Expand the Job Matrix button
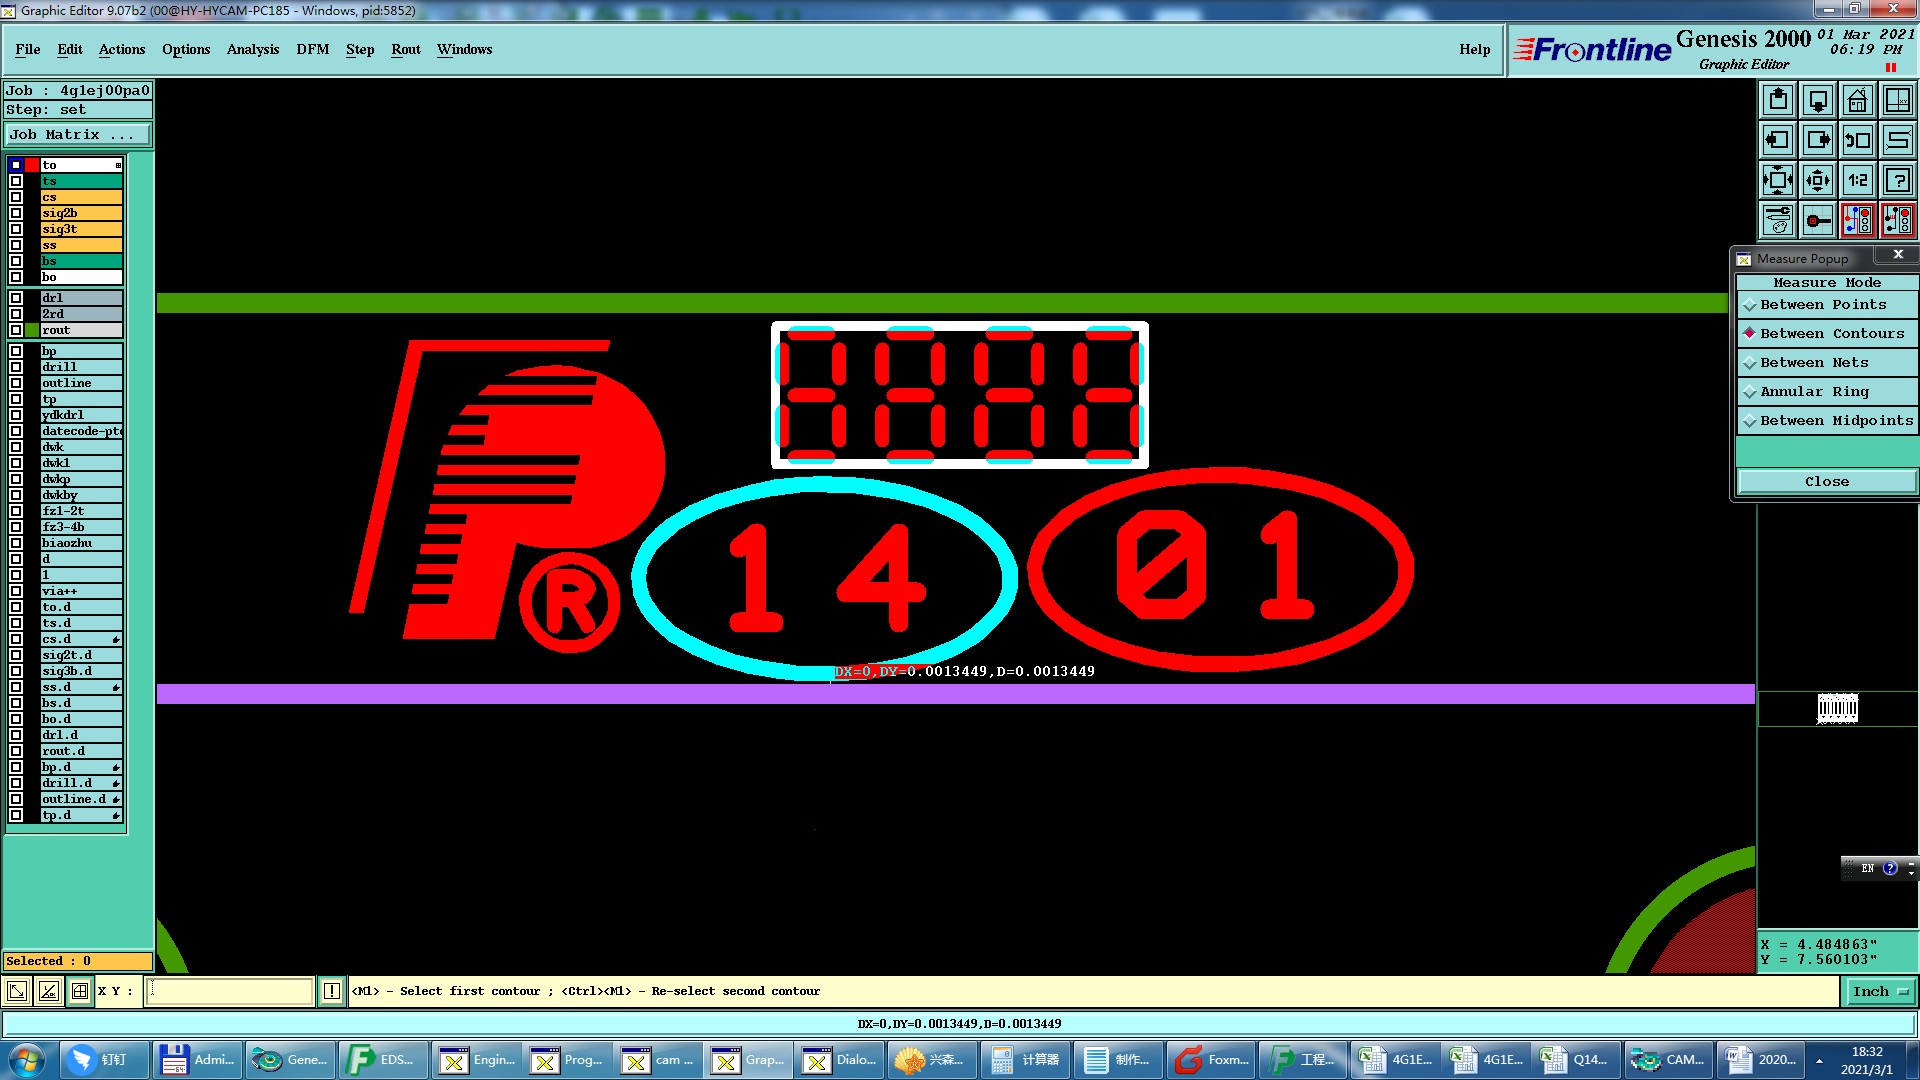The image size is (1920, 1080). (x=78, y=135)
